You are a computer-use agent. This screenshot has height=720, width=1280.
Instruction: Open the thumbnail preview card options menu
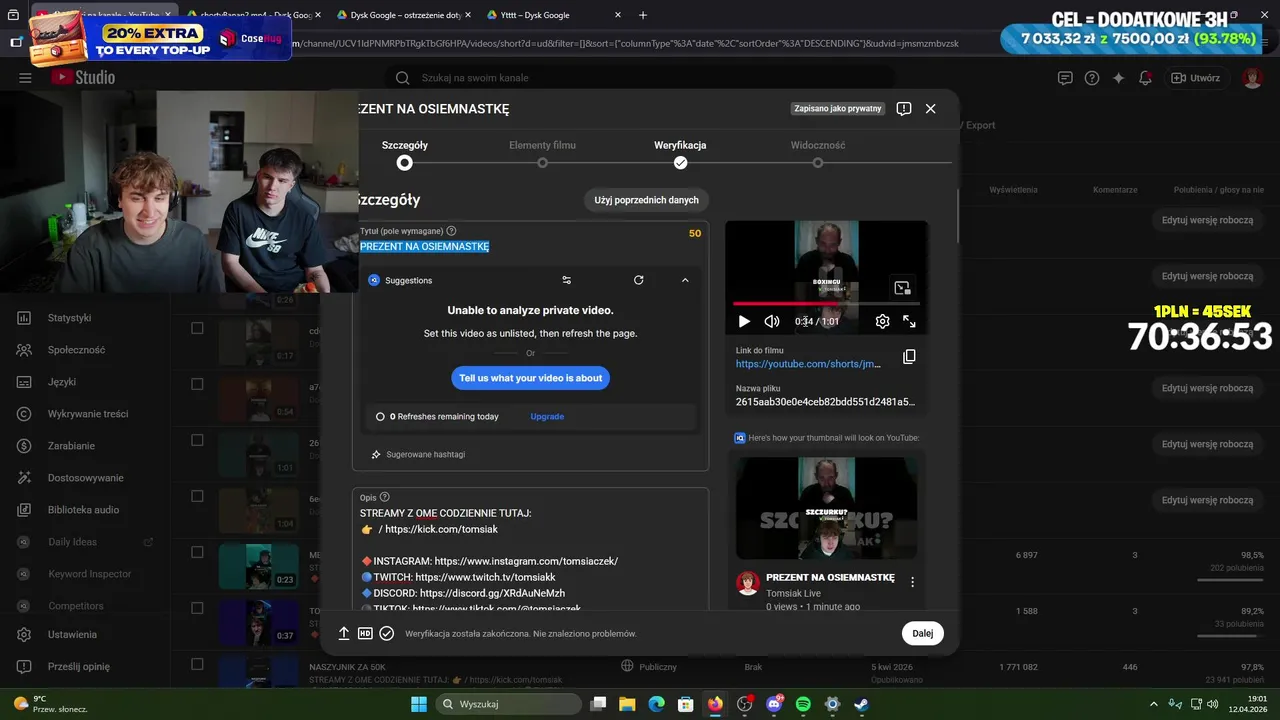click(912, 582)
